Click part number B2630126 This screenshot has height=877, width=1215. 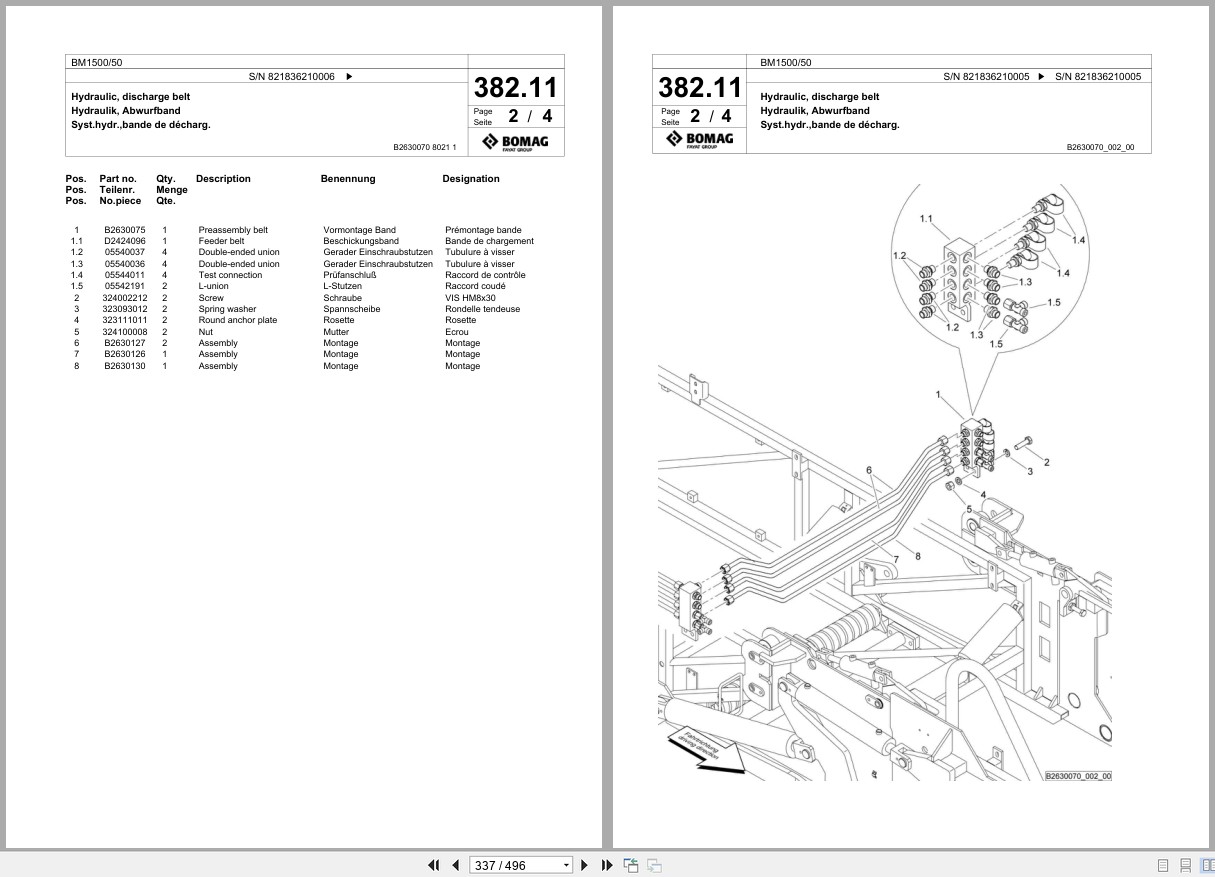pyautogui.click(x=125, y=354)
